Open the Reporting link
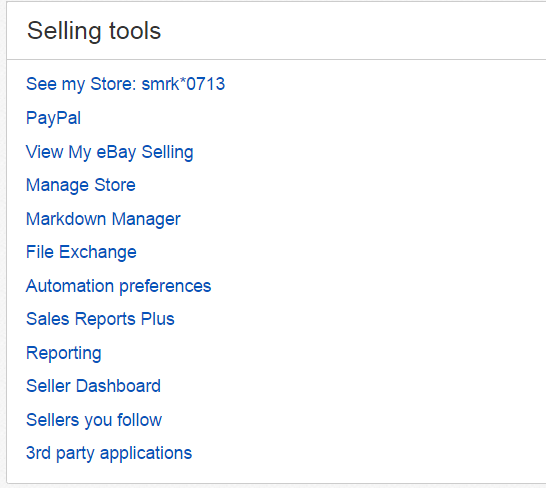This screenshot has width=546, height=488. [64, 353]
